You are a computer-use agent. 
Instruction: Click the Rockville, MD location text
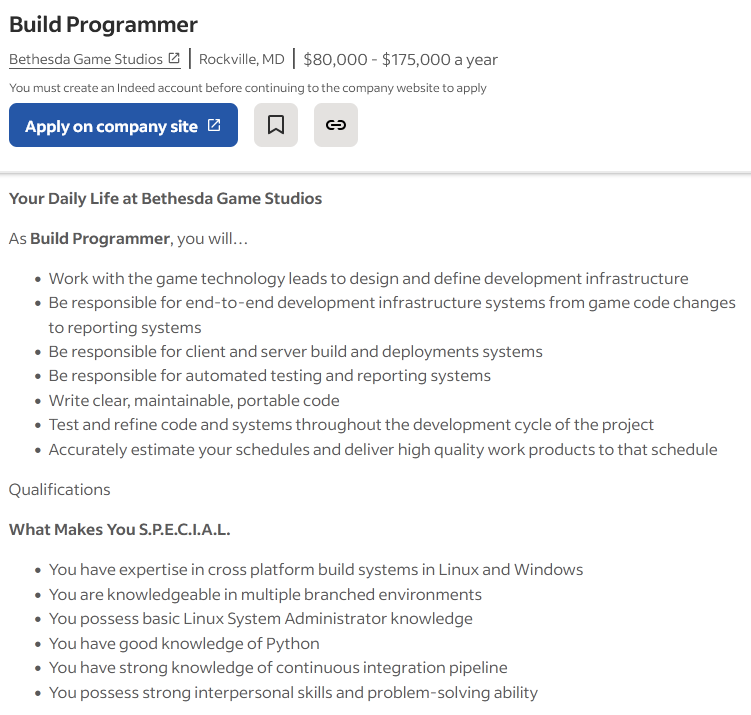pos(241,59)
